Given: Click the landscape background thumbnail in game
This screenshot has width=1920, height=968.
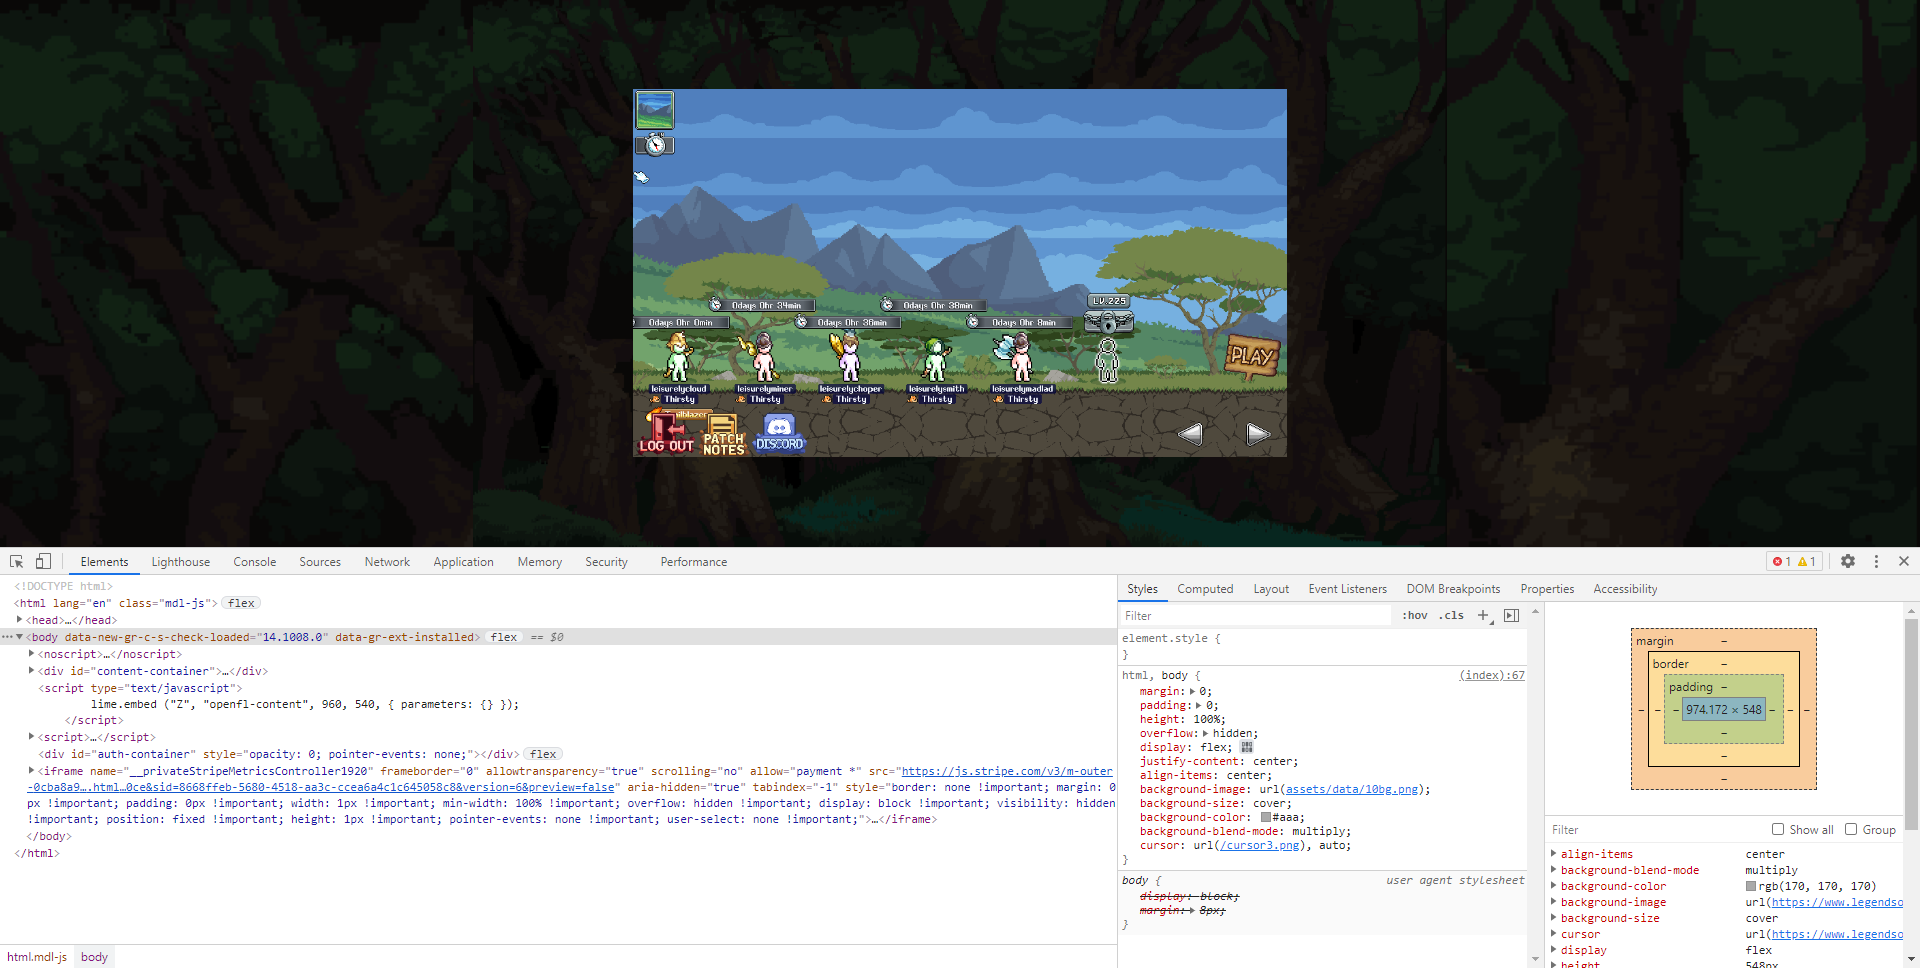Looking at the screenshot, I should [655, 110].
